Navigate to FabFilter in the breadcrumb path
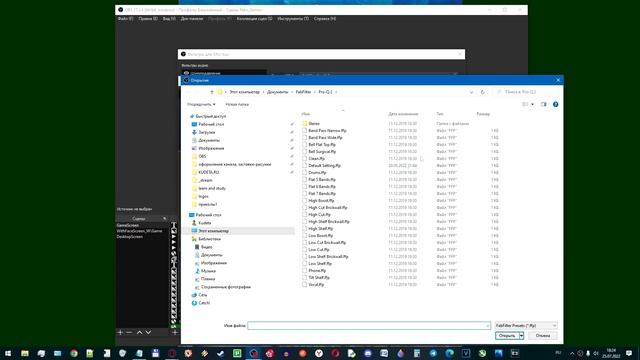 pos(303,92)
